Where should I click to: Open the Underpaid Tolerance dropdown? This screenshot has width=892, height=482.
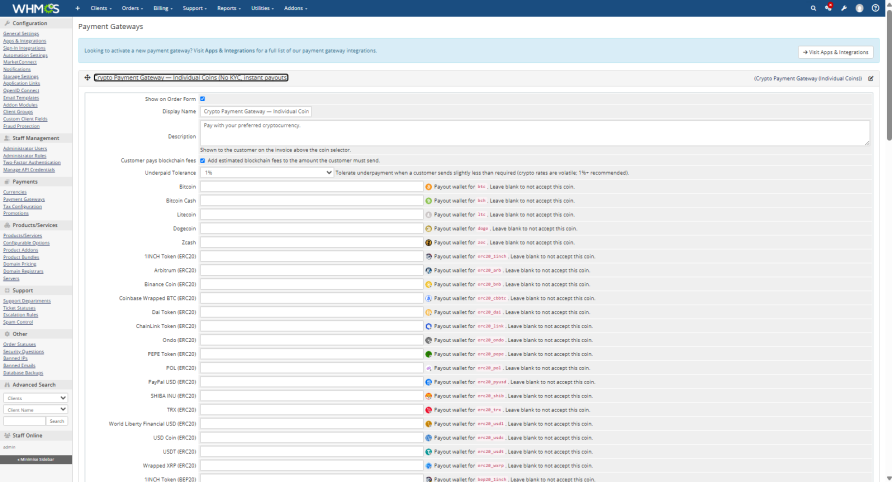pos(267,172)
